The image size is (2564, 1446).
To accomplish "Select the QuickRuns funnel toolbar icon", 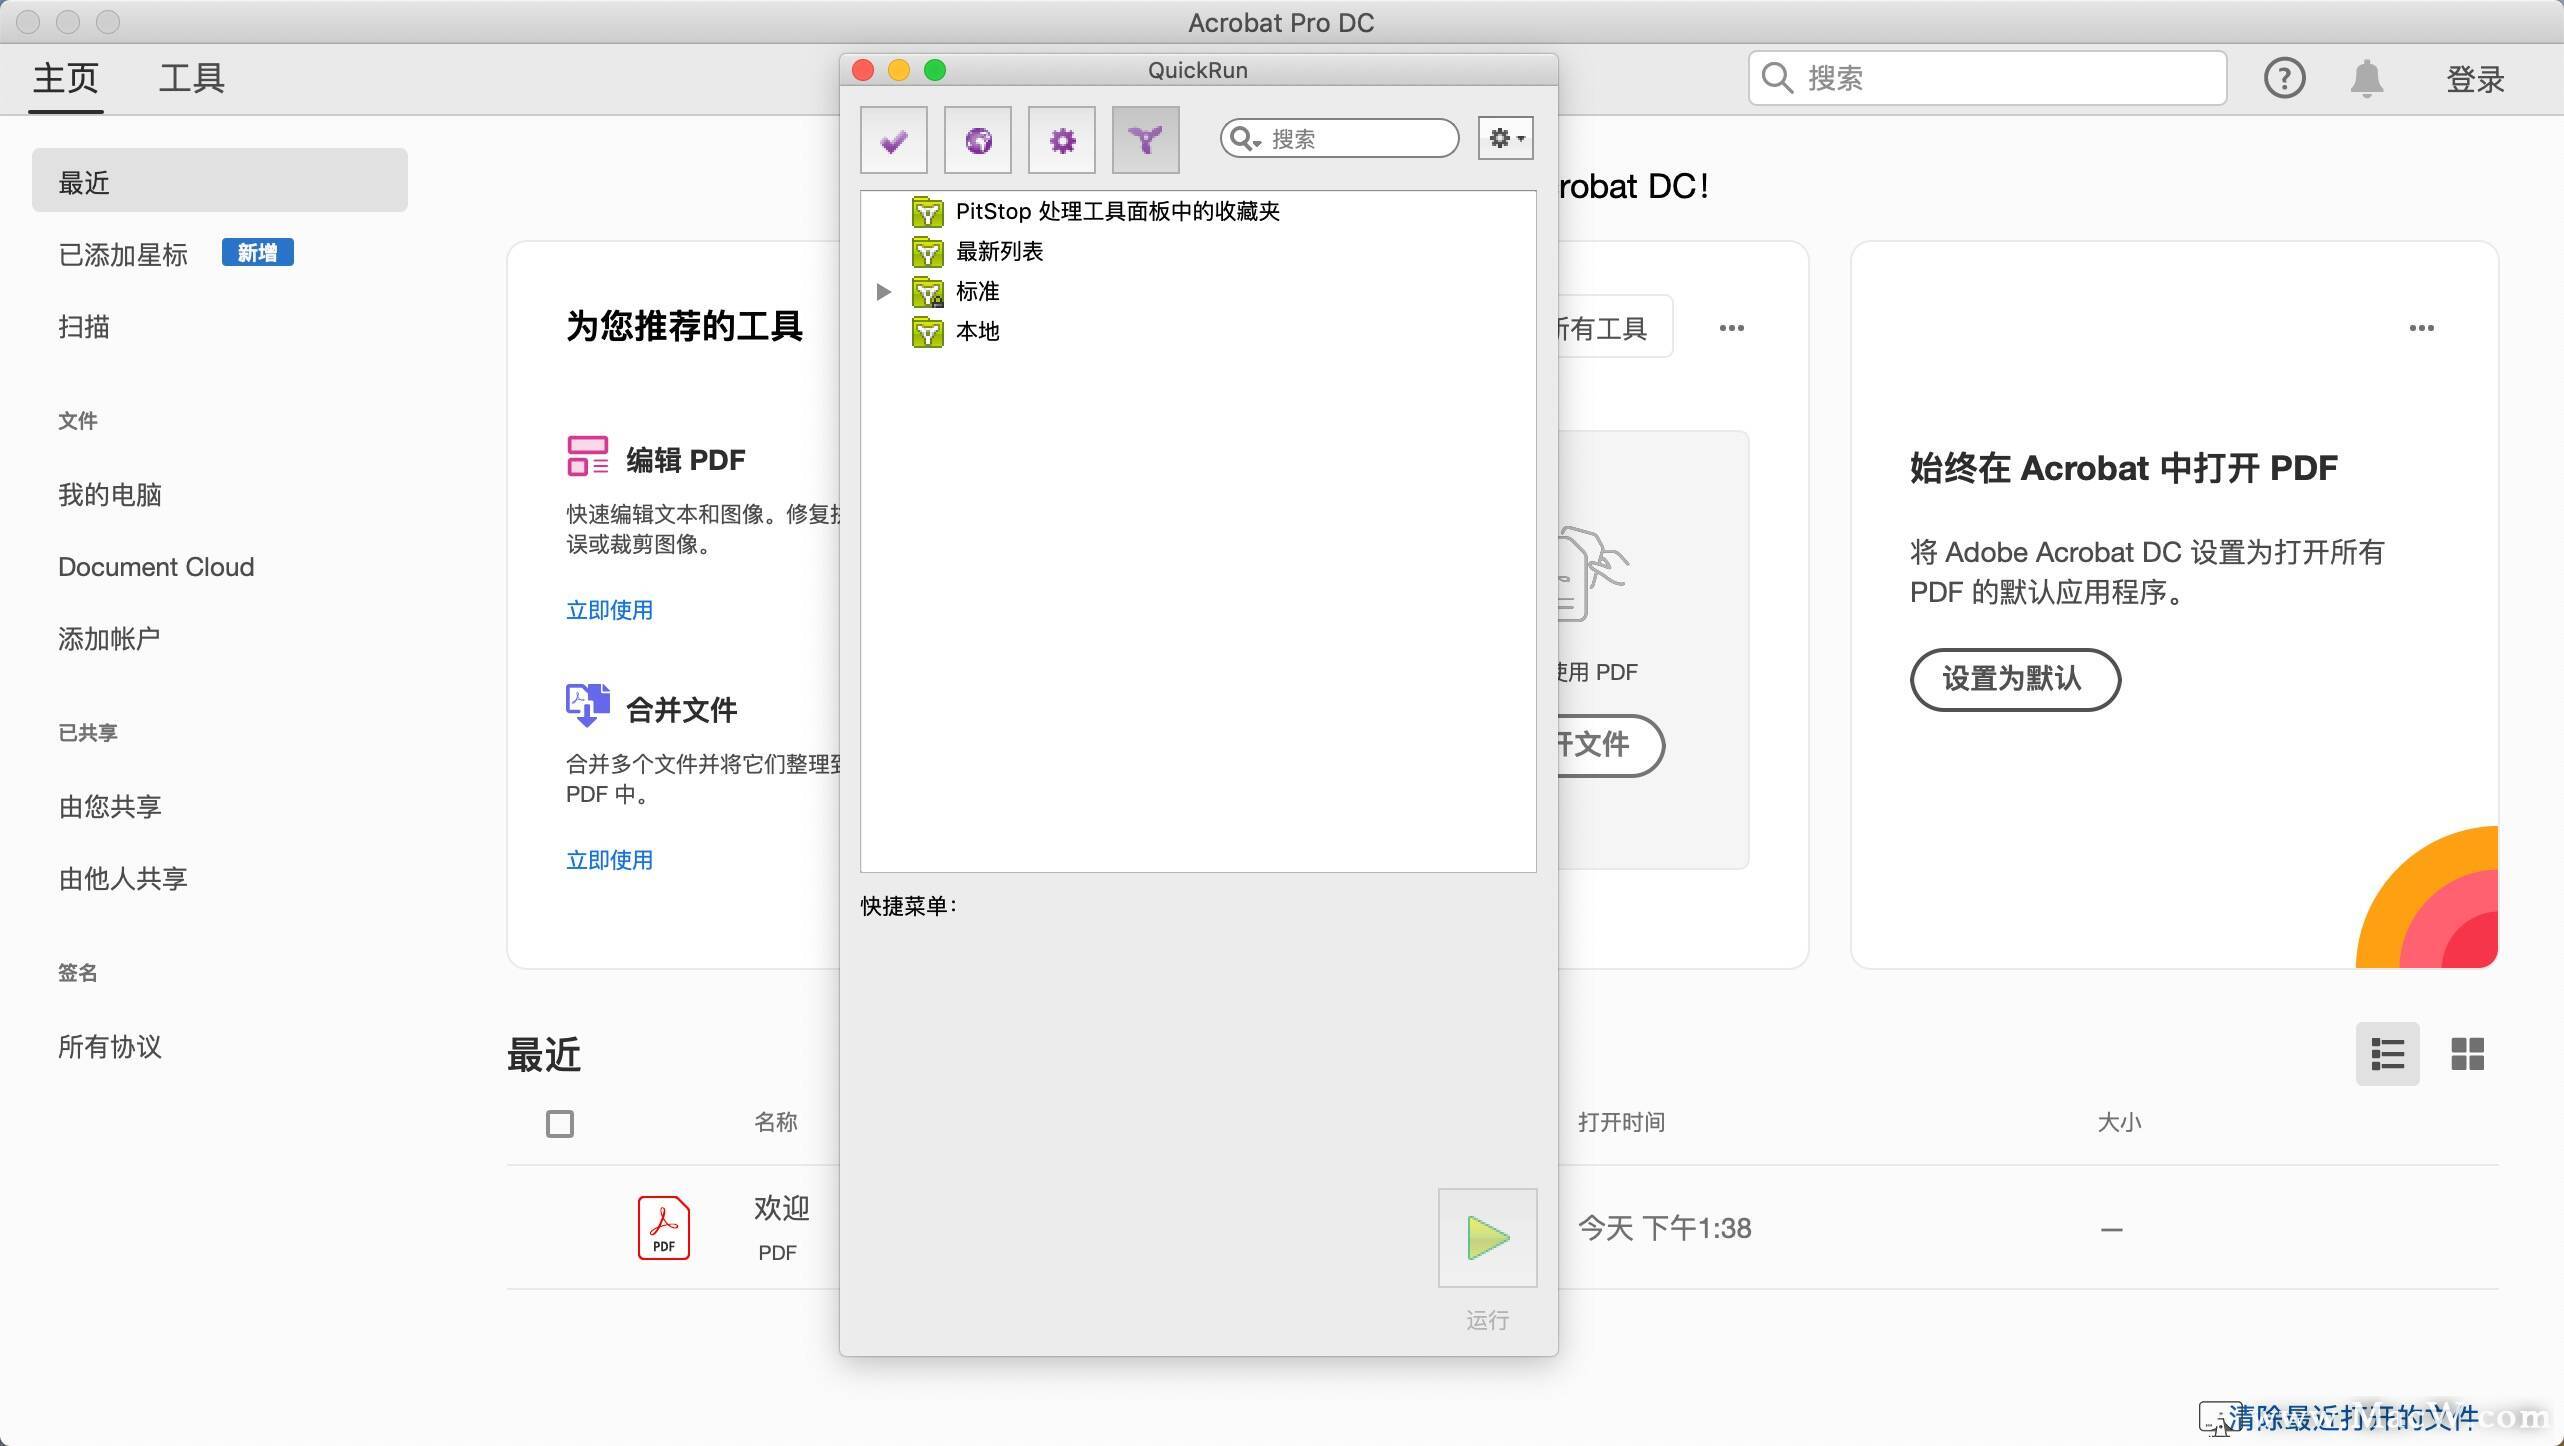I will pyautogui.click(x=1146, y=140).
